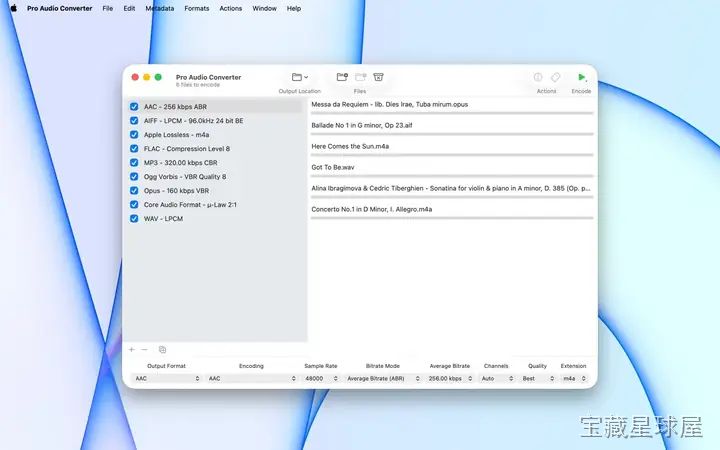Select Concerto No.1 in D Minor file
The height and width of the screenshot is (450, 720).
(372, 209)
